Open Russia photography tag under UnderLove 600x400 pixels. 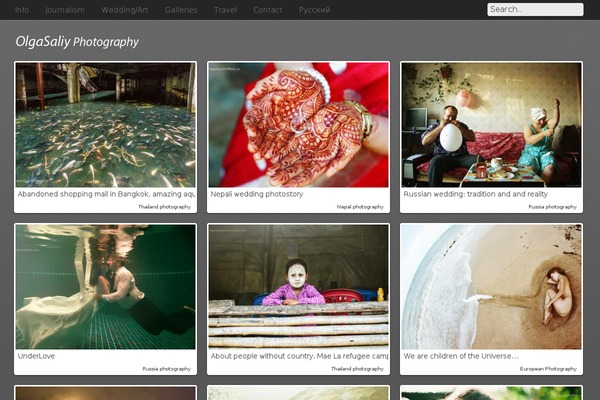click(166, 369)
